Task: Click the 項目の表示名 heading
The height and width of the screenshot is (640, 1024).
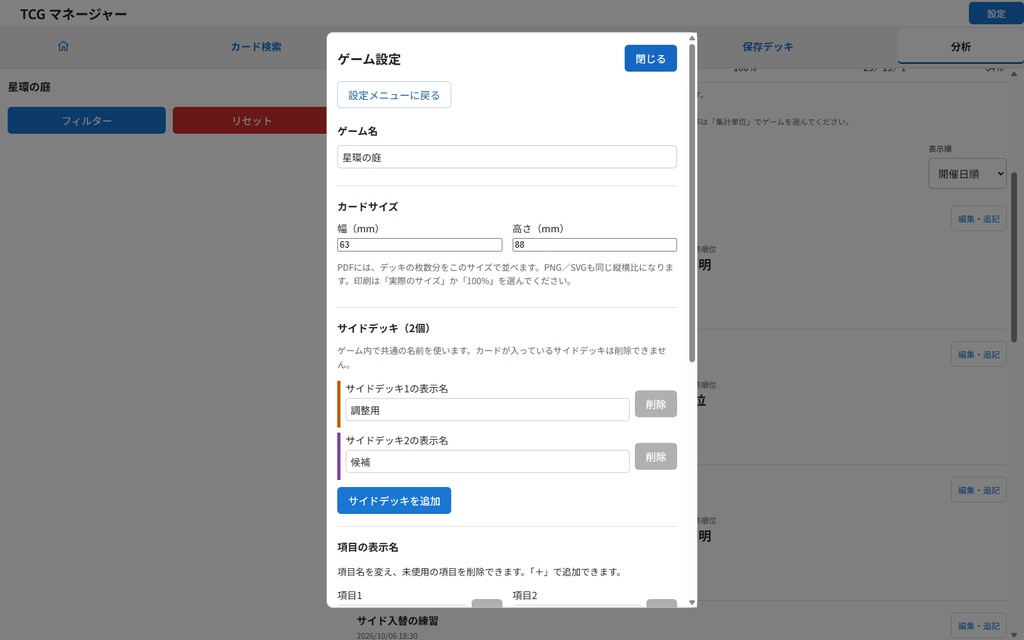Action: [368, 547]
